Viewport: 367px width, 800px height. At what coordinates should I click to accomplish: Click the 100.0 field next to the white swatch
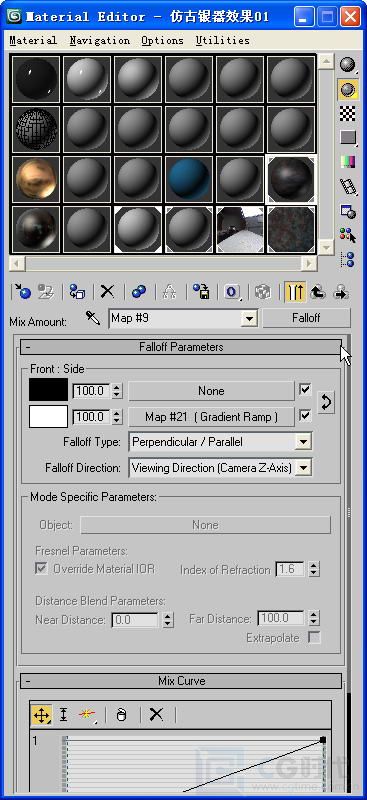92,417
